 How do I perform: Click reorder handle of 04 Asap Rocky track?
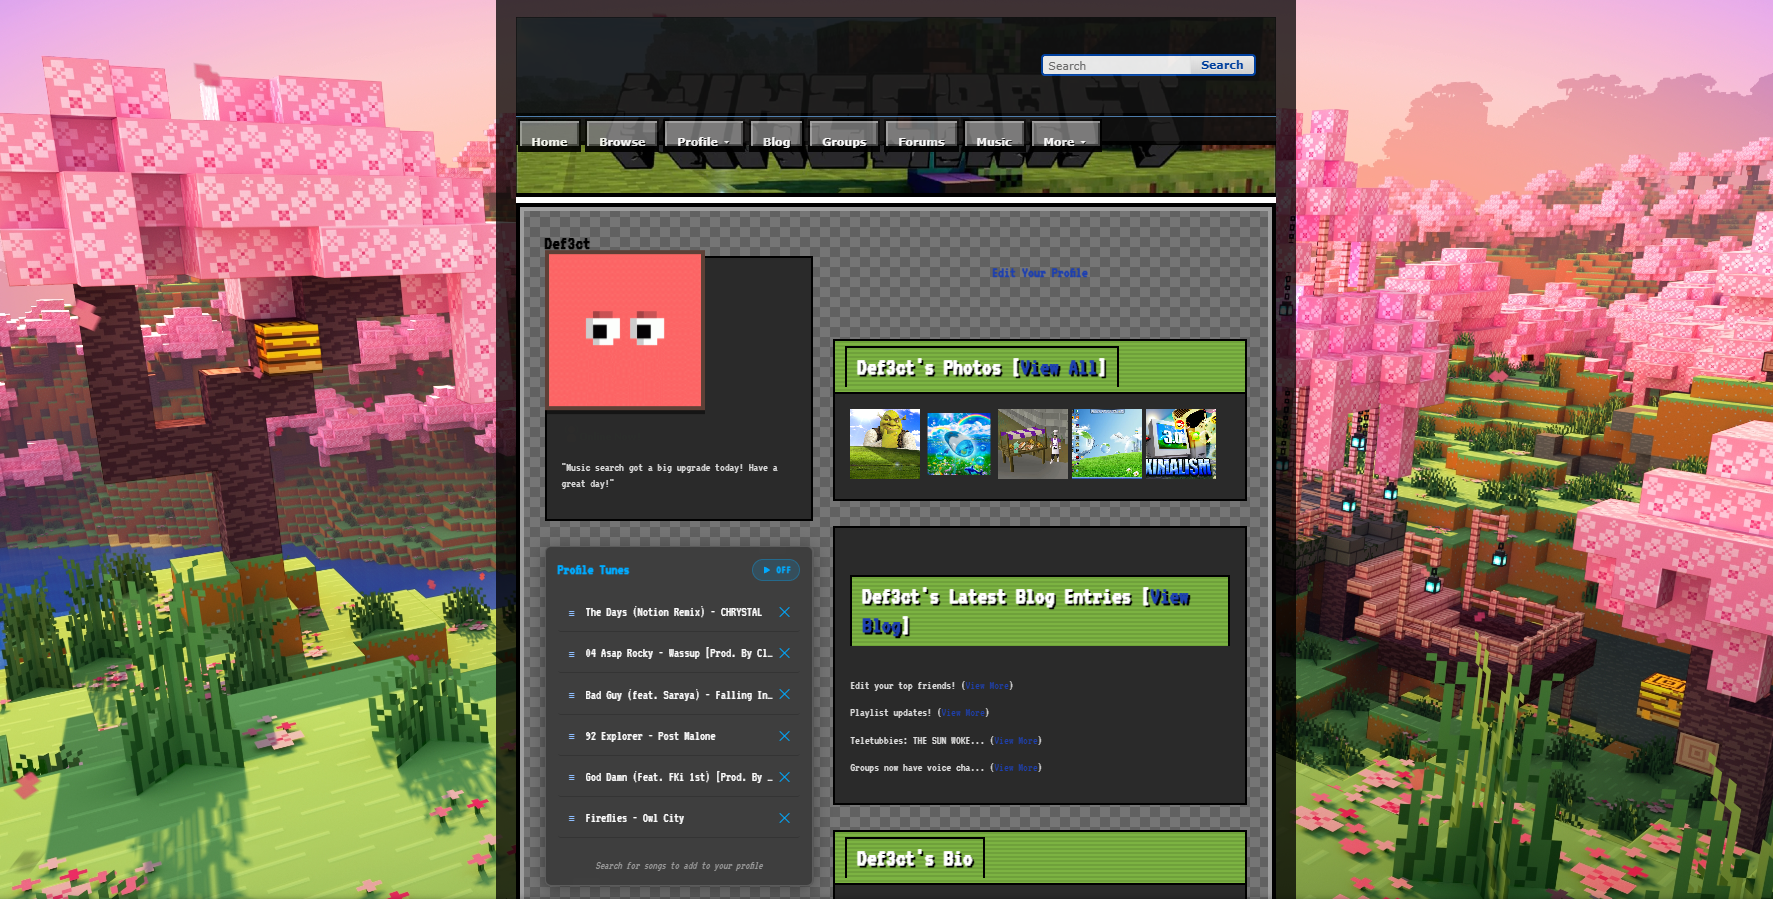point(571,654)
